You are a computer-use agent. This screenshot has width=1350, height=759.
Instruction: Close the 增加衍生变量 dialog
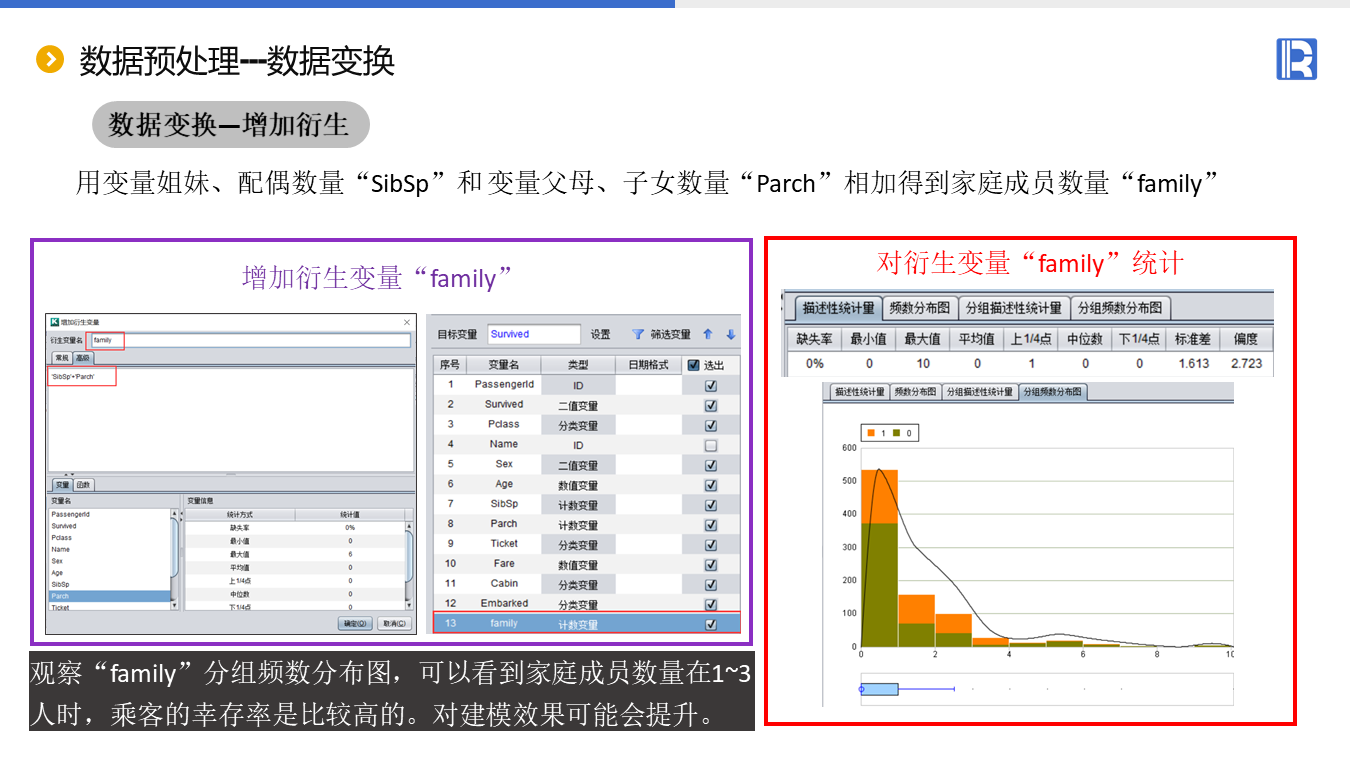407,322
